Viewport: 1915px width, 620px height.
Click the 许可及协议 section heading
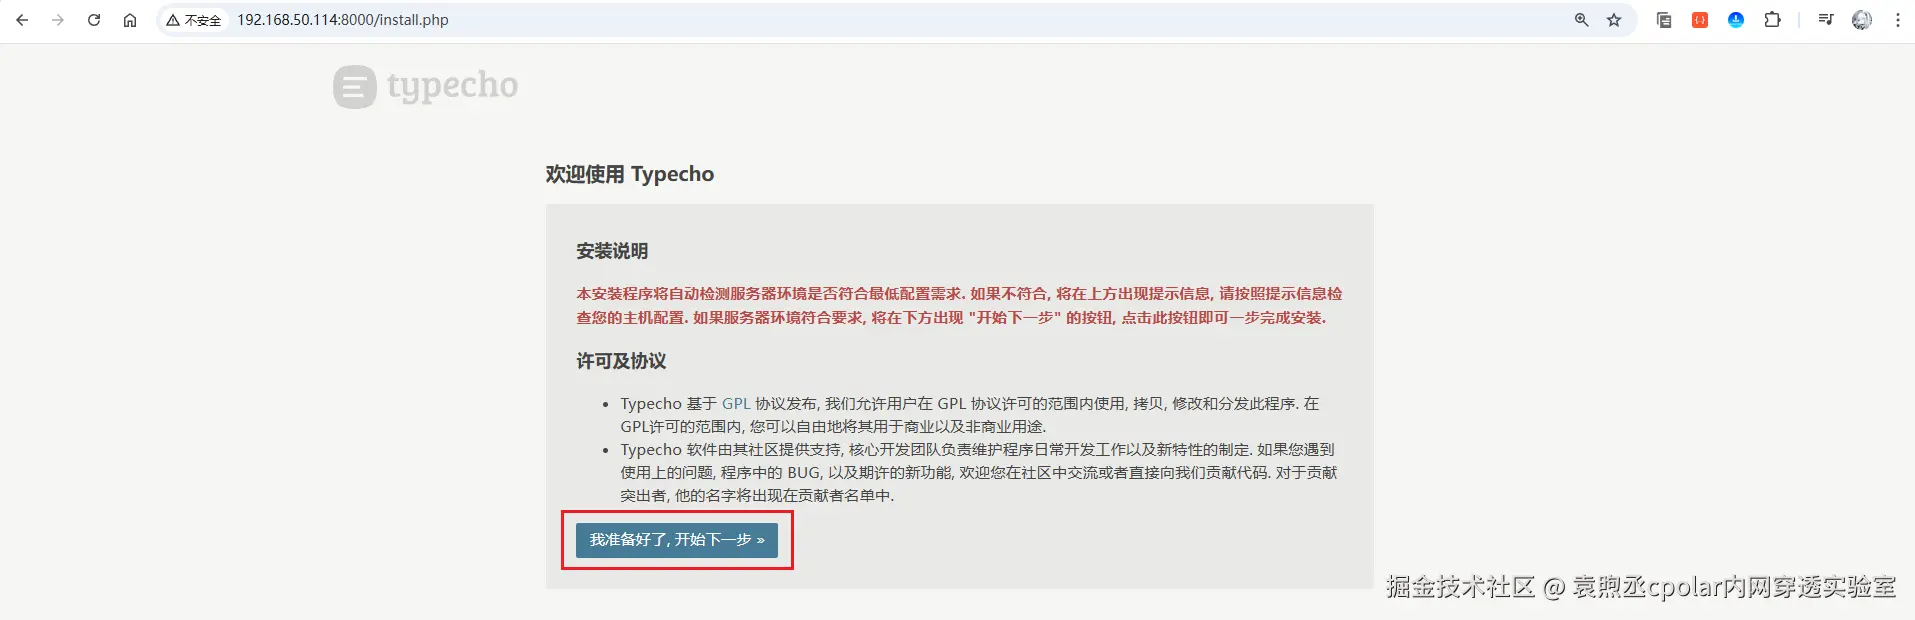pyautogui.click(x=621, y=361)
